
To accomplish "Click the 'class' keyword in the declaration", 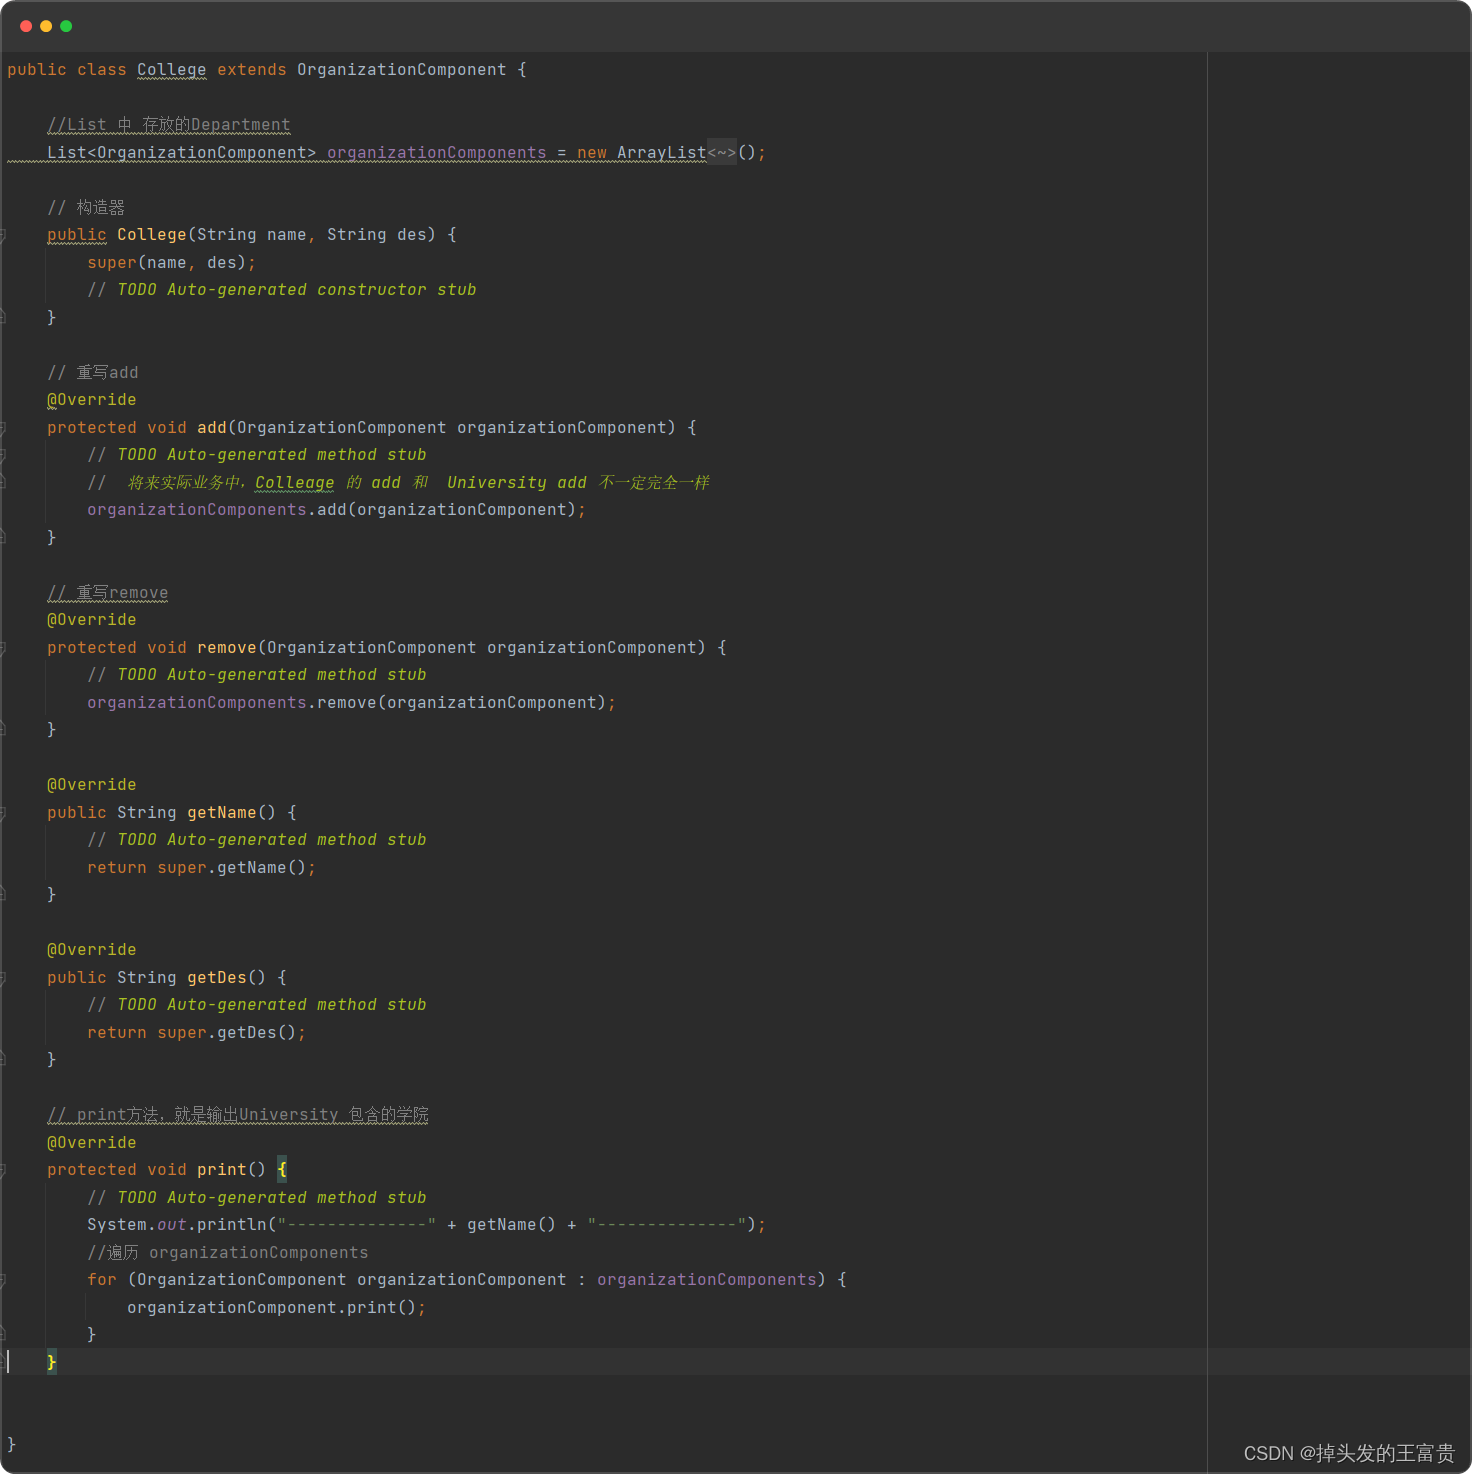I will pyautogui.click(x=102, y=70).
